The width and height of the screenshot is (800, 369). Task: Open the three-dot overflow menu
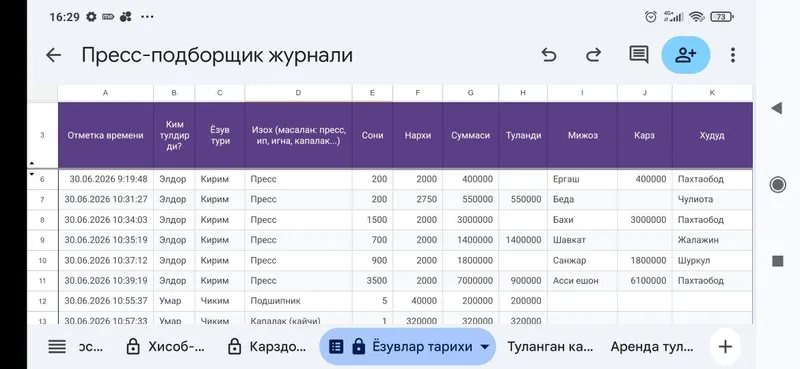(x=733, y=55)
